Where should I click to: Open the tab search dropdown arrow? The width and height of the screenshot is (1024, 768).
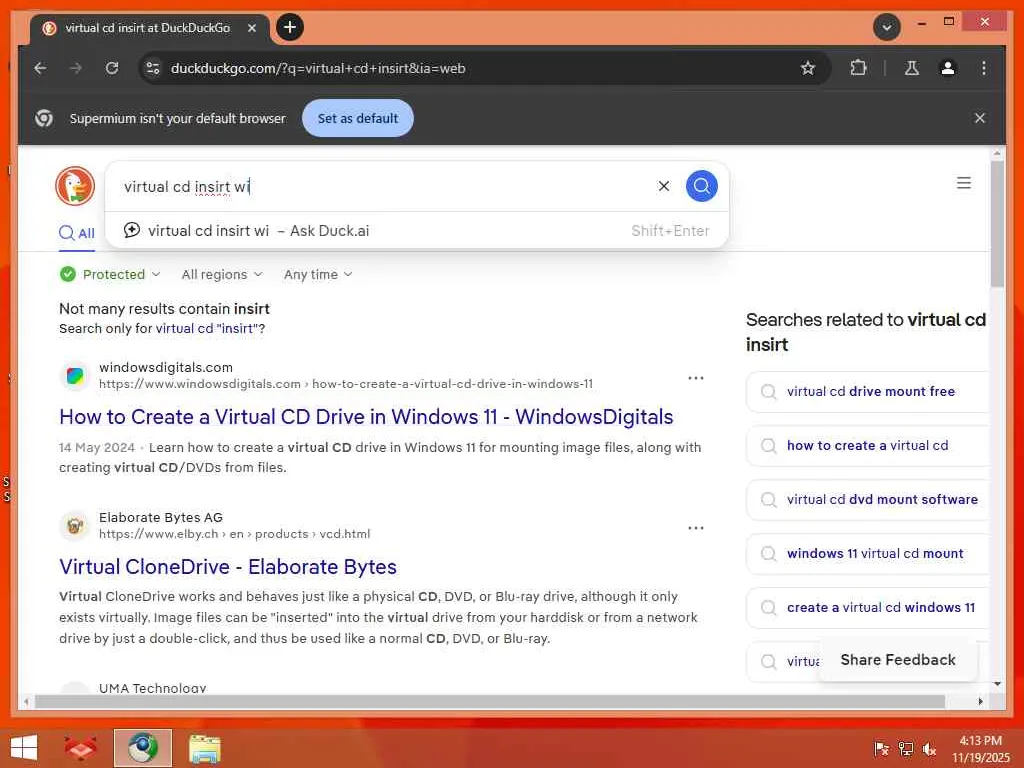tap(887, 27)
